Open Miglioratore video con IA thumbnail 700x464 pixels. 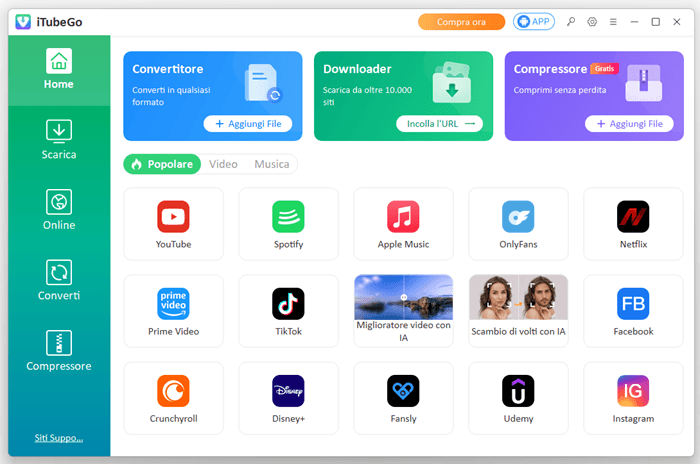[x=404, y=297]
